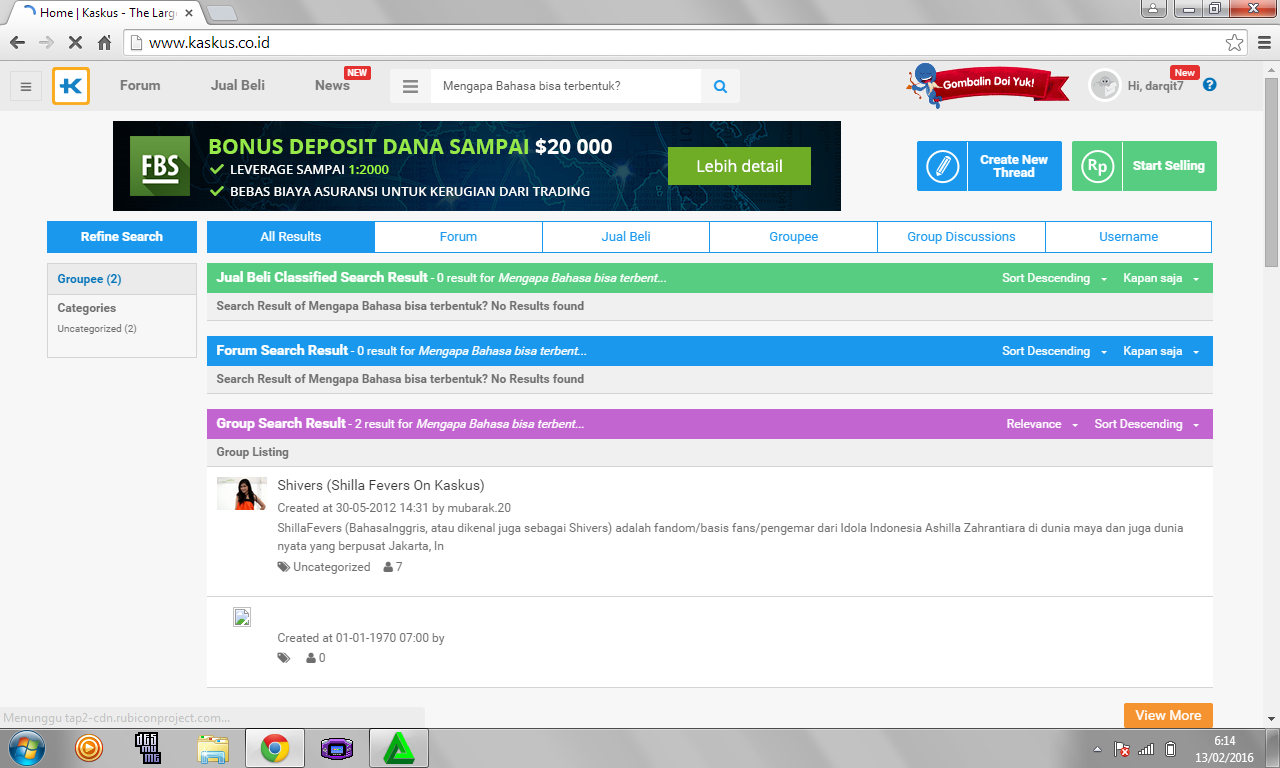Switch to the Forum results tab

[458, 237]
